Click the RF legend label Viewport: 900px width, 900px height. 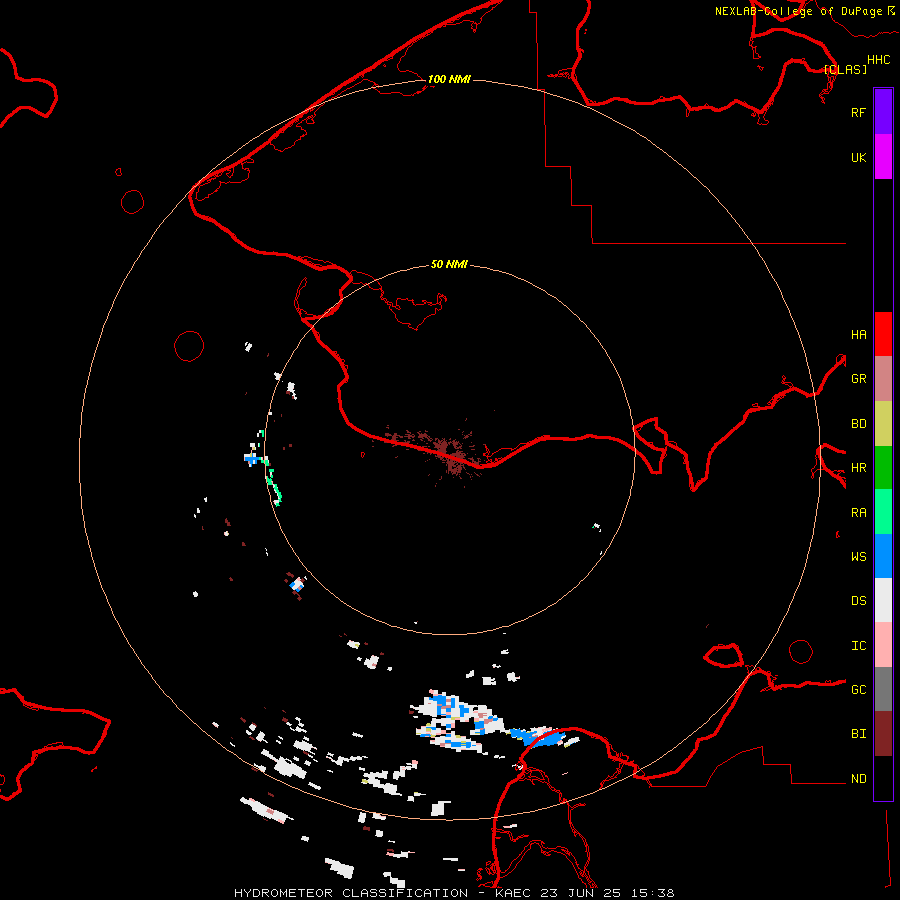(x=858, y=112)
